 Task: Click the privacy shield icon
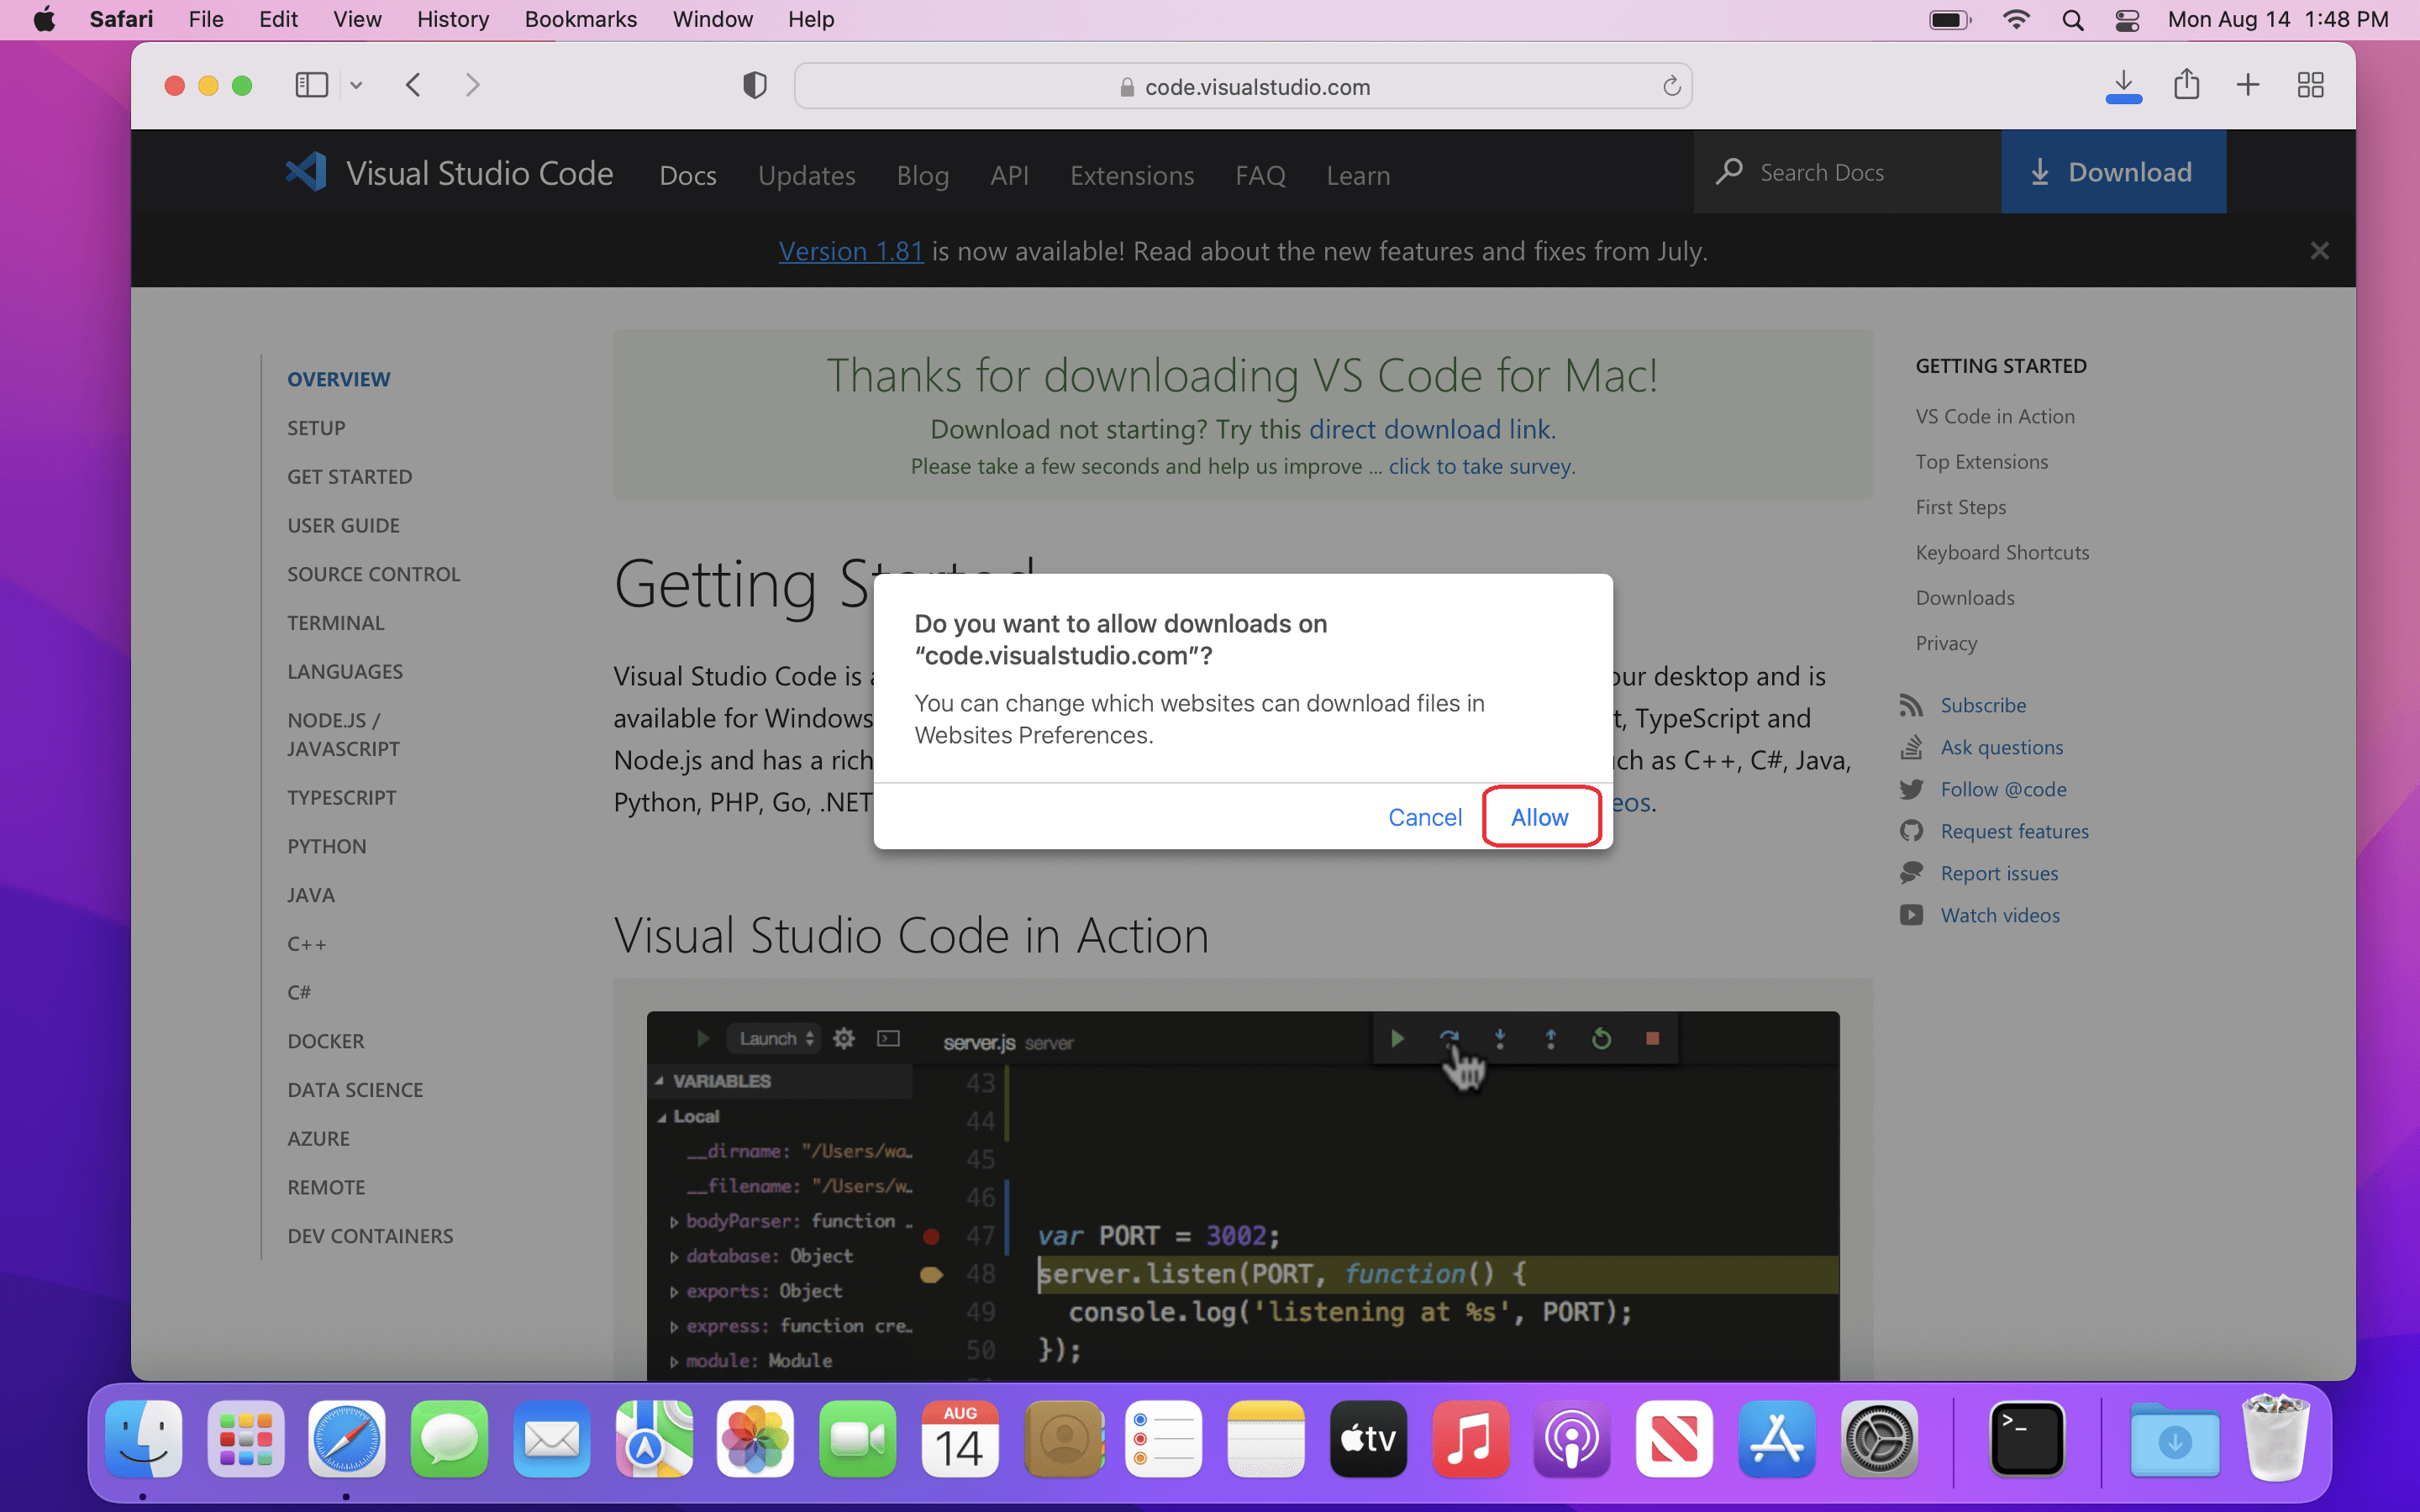pos(754,86)
